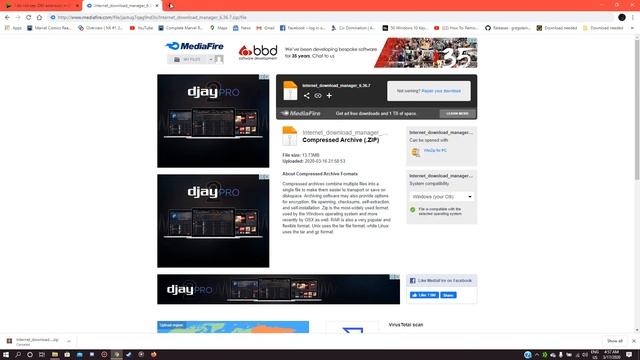640x360 pixels.
Task: Open the Facebook log in bookmark
Action: coord(302,28)
